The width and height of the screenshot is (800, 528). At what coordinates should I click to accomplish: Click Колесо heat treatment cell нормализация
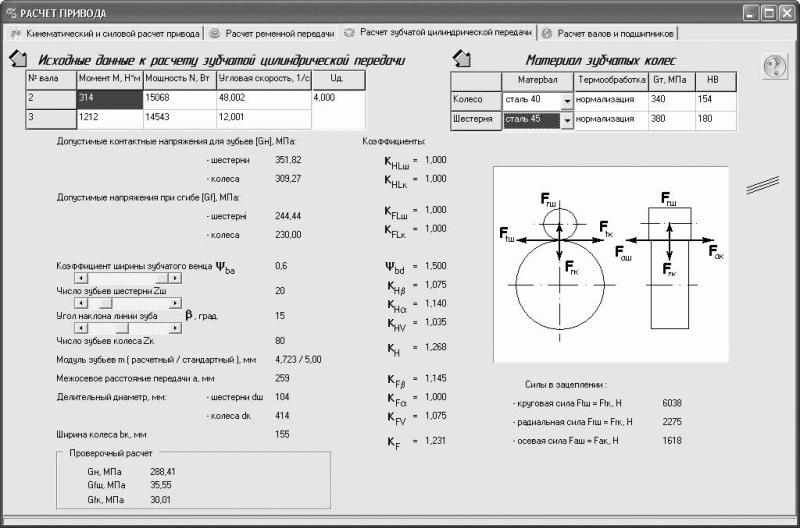coord(611,101)
